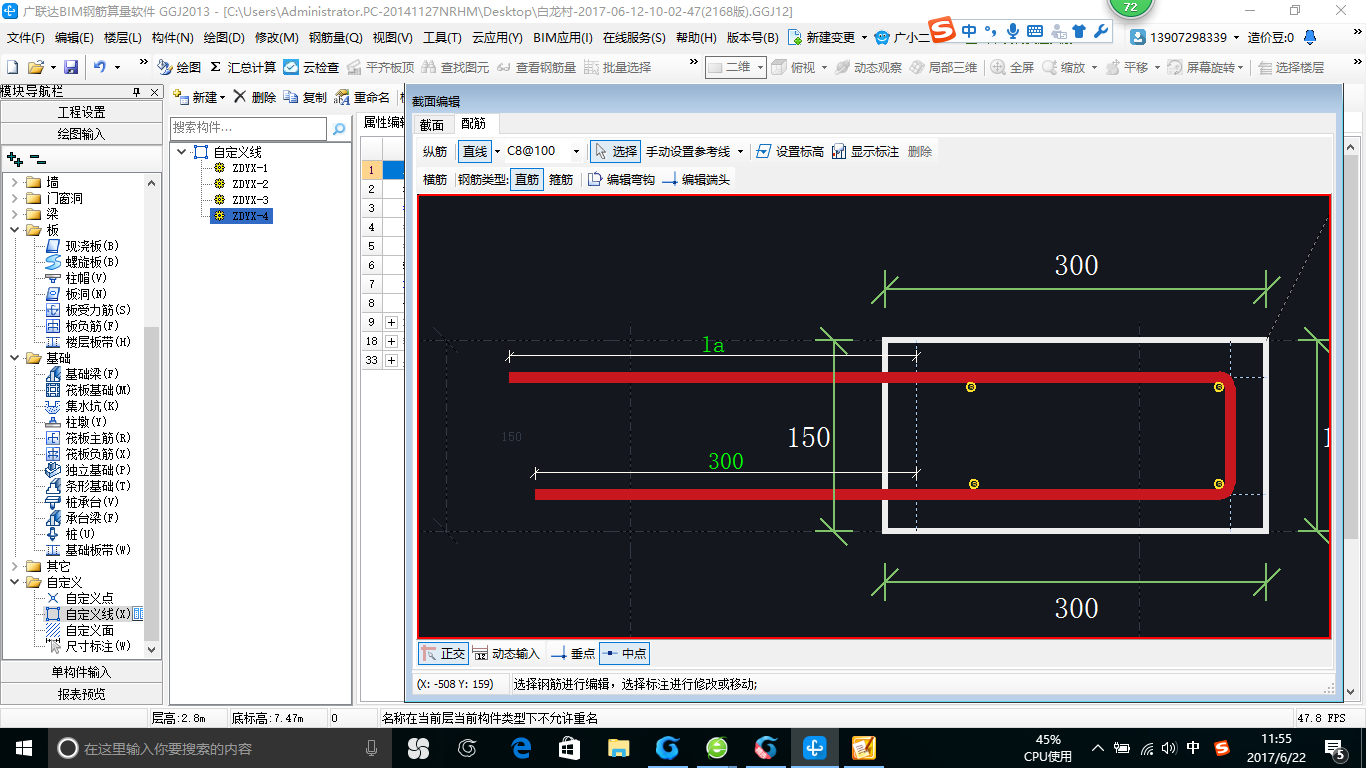Select 螺旋板(B) tree item
The height and width of the screenshot is (768, 1366).
(x=83, y=262)
